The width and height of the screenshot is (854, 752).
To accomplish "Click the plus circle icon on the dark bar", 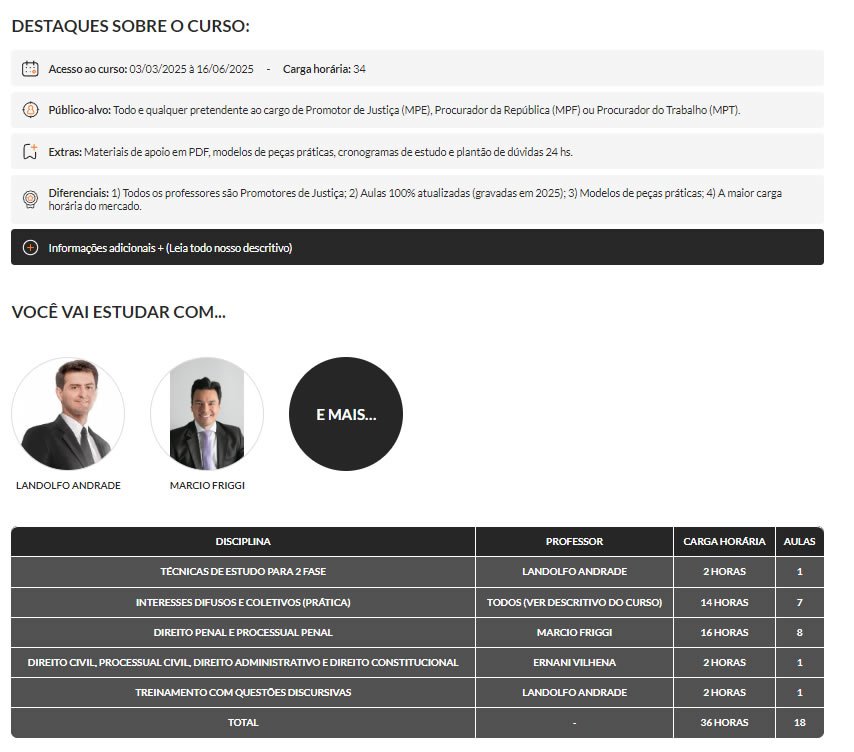I will click(x=30, y=248).
